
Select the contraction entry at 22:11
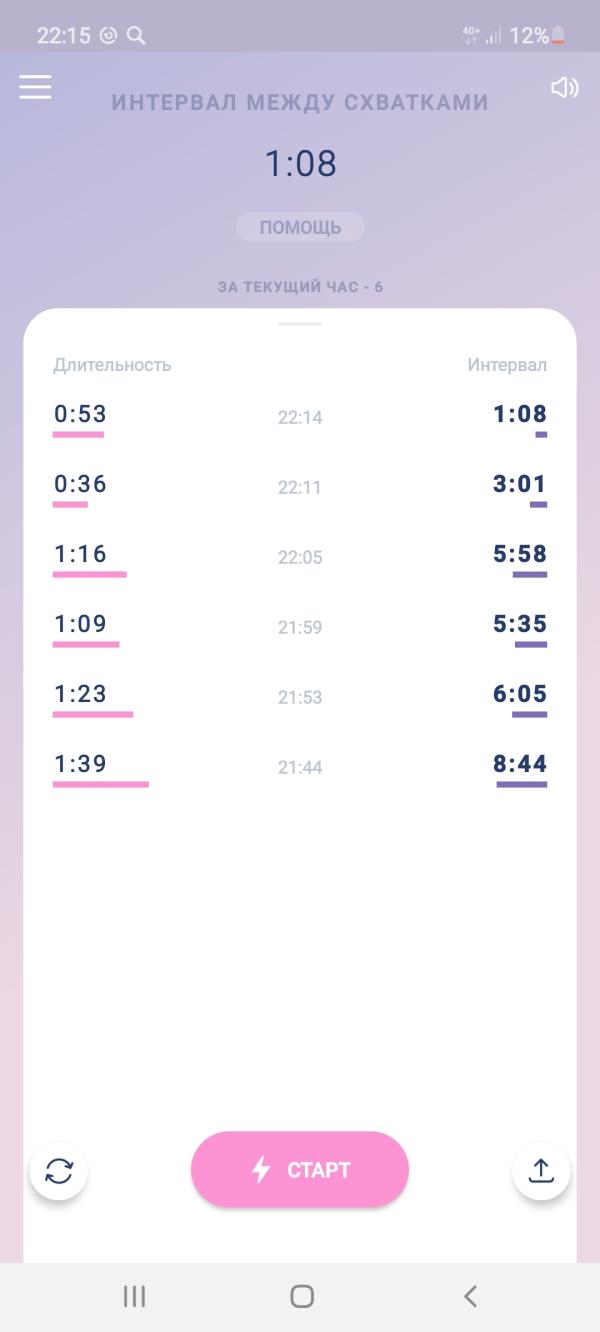[x=300, y=487]
